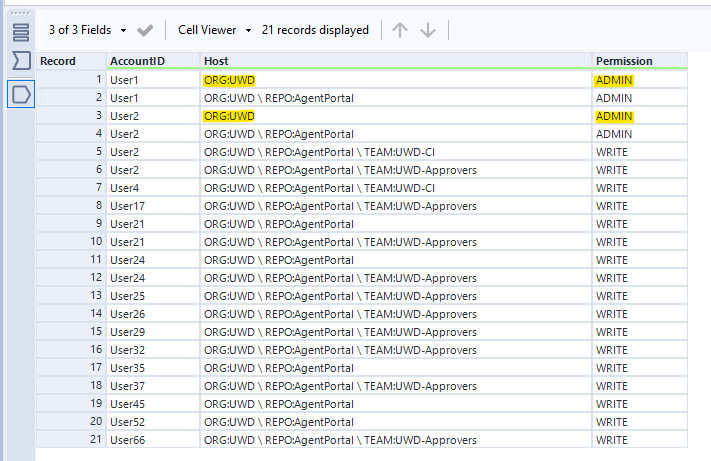This screenshot has height=461, width=711.
Task: Open the 3 of 3 Fields dropdown
Action: [x=88, y=30]
